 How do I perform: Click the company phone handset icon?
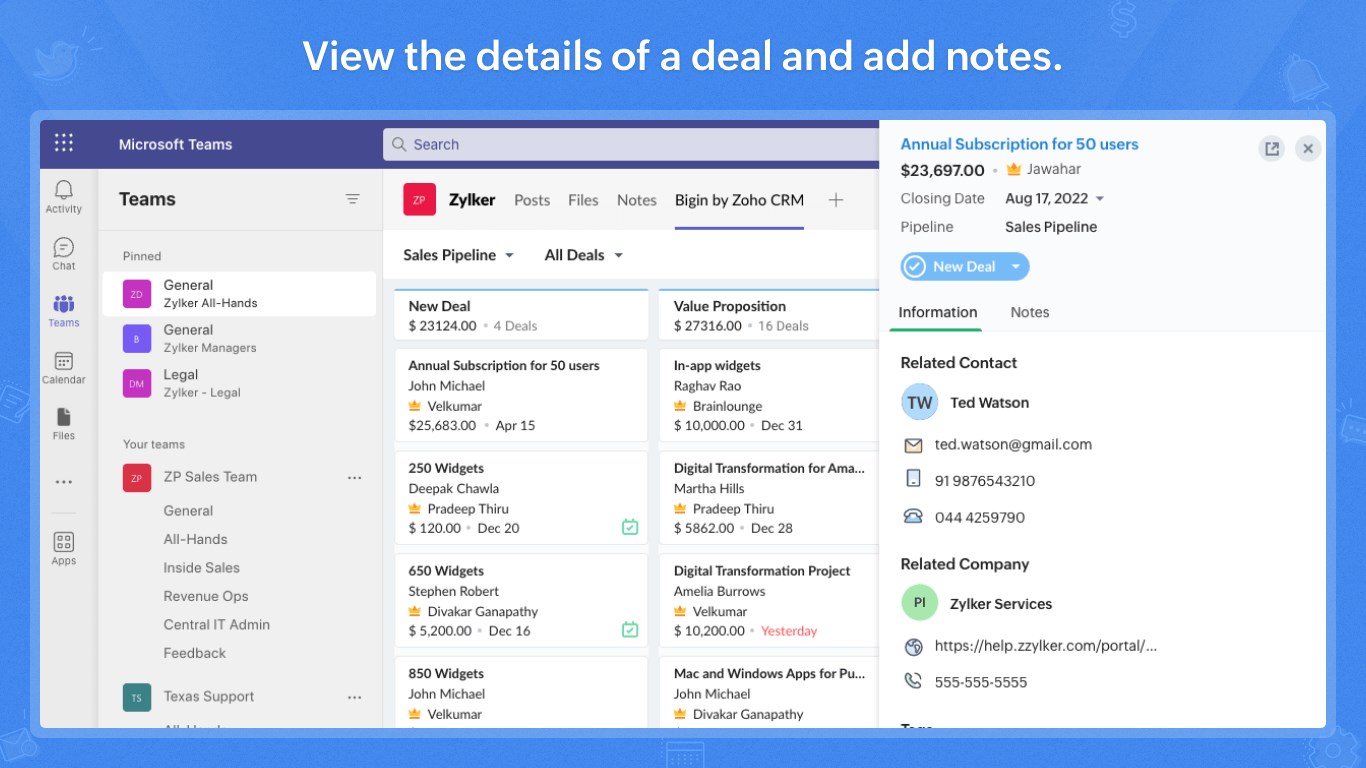click(x=913, y=681)
